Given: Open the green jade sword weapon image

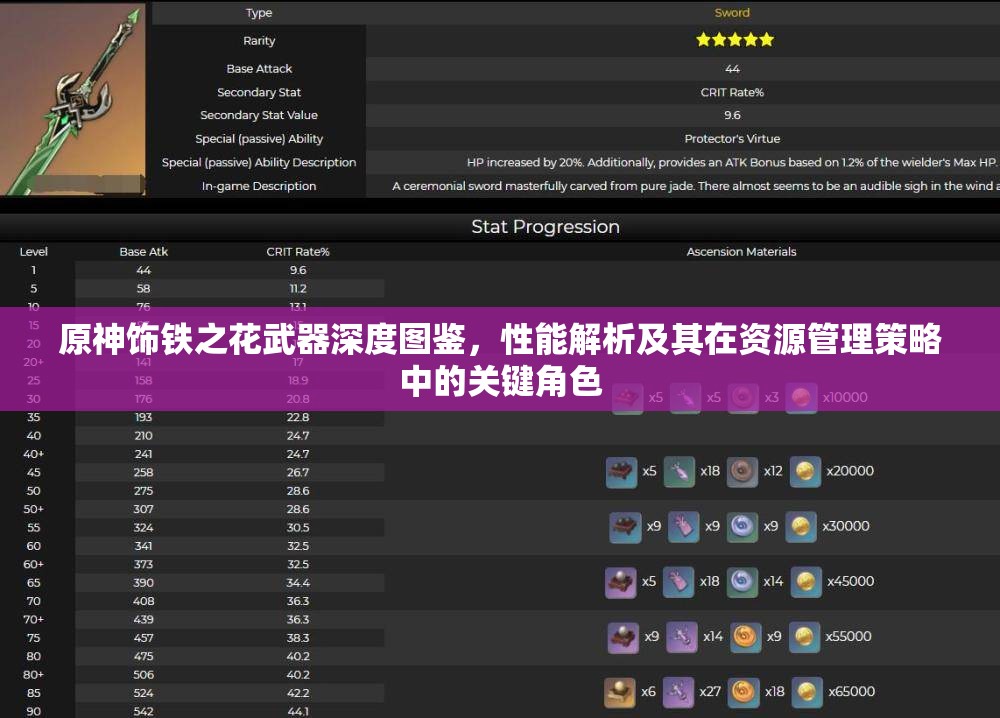Looking at the screenshot, I should pos(73,98).
